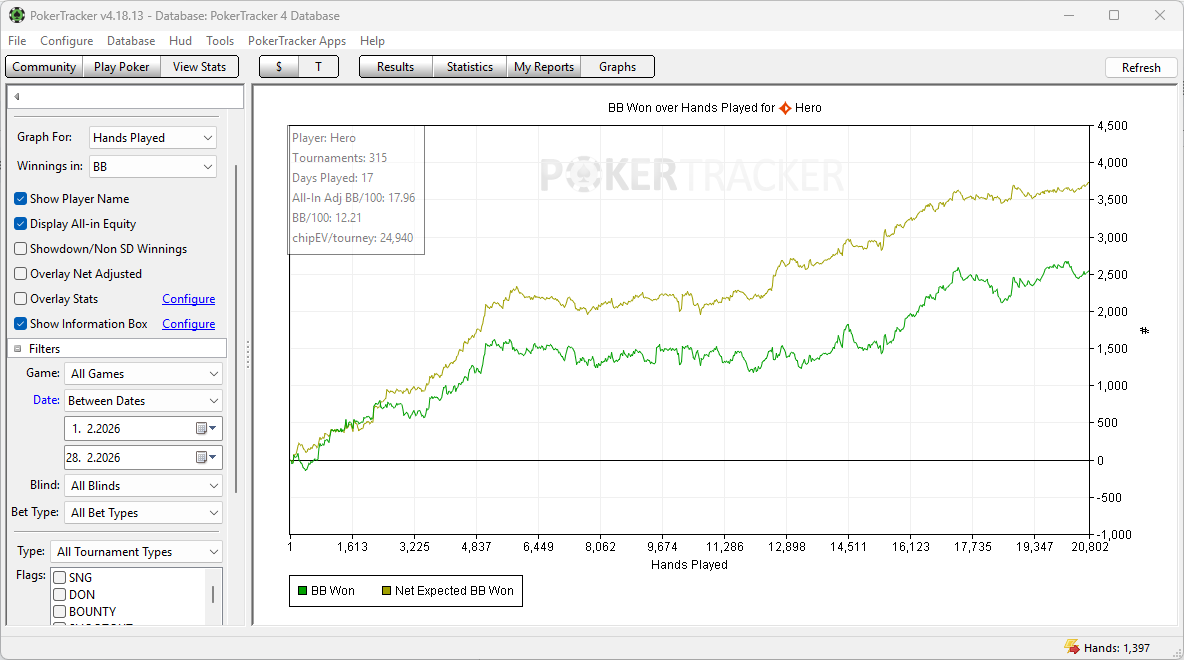
Task: Click the PokerTracker app icon in title bar
Action: pos(17,15)
